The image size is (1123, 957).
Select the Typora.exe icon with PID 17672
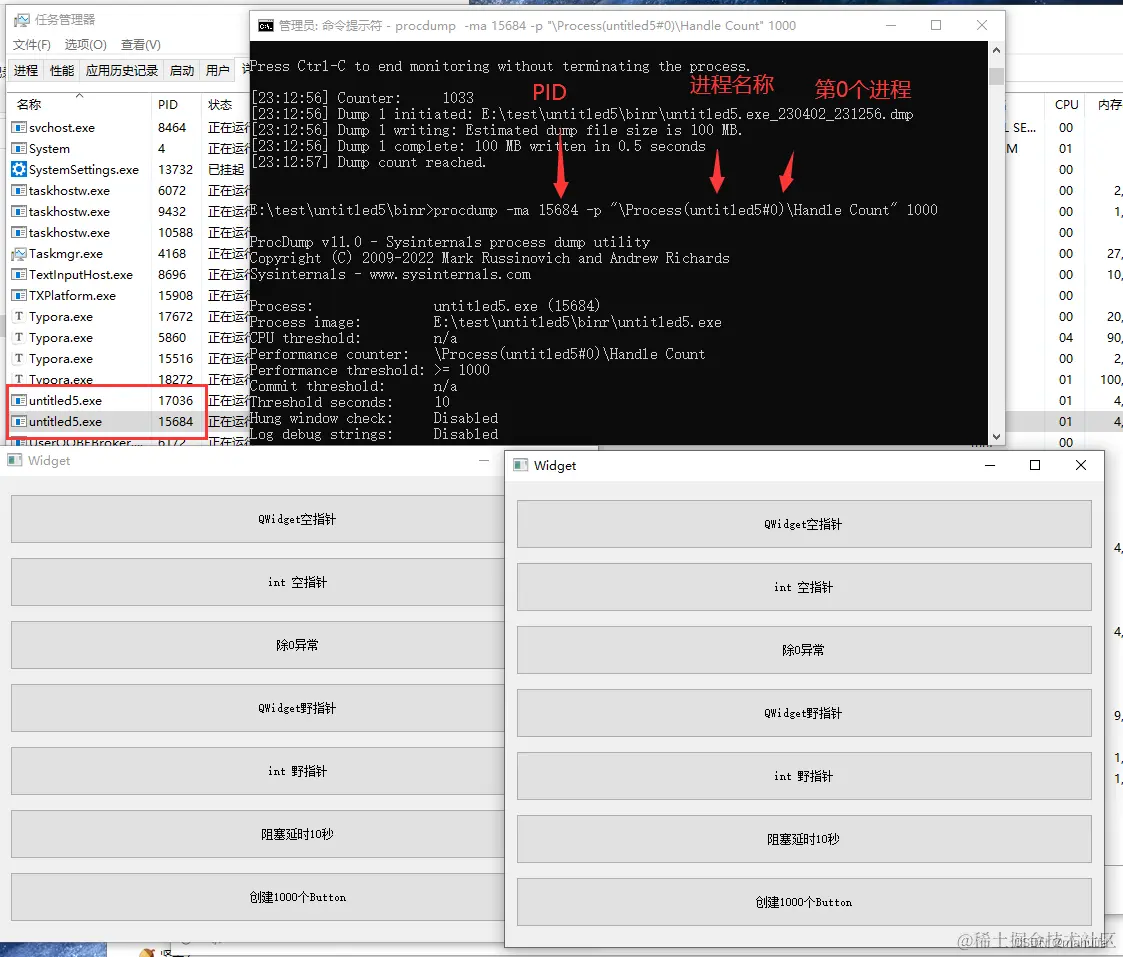(x=19, y=317)
